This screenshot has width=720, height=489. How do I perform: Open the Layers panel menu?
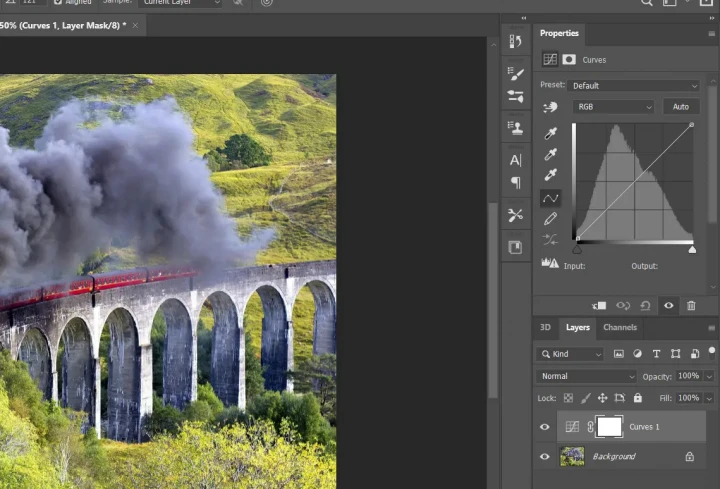point(712,328)
